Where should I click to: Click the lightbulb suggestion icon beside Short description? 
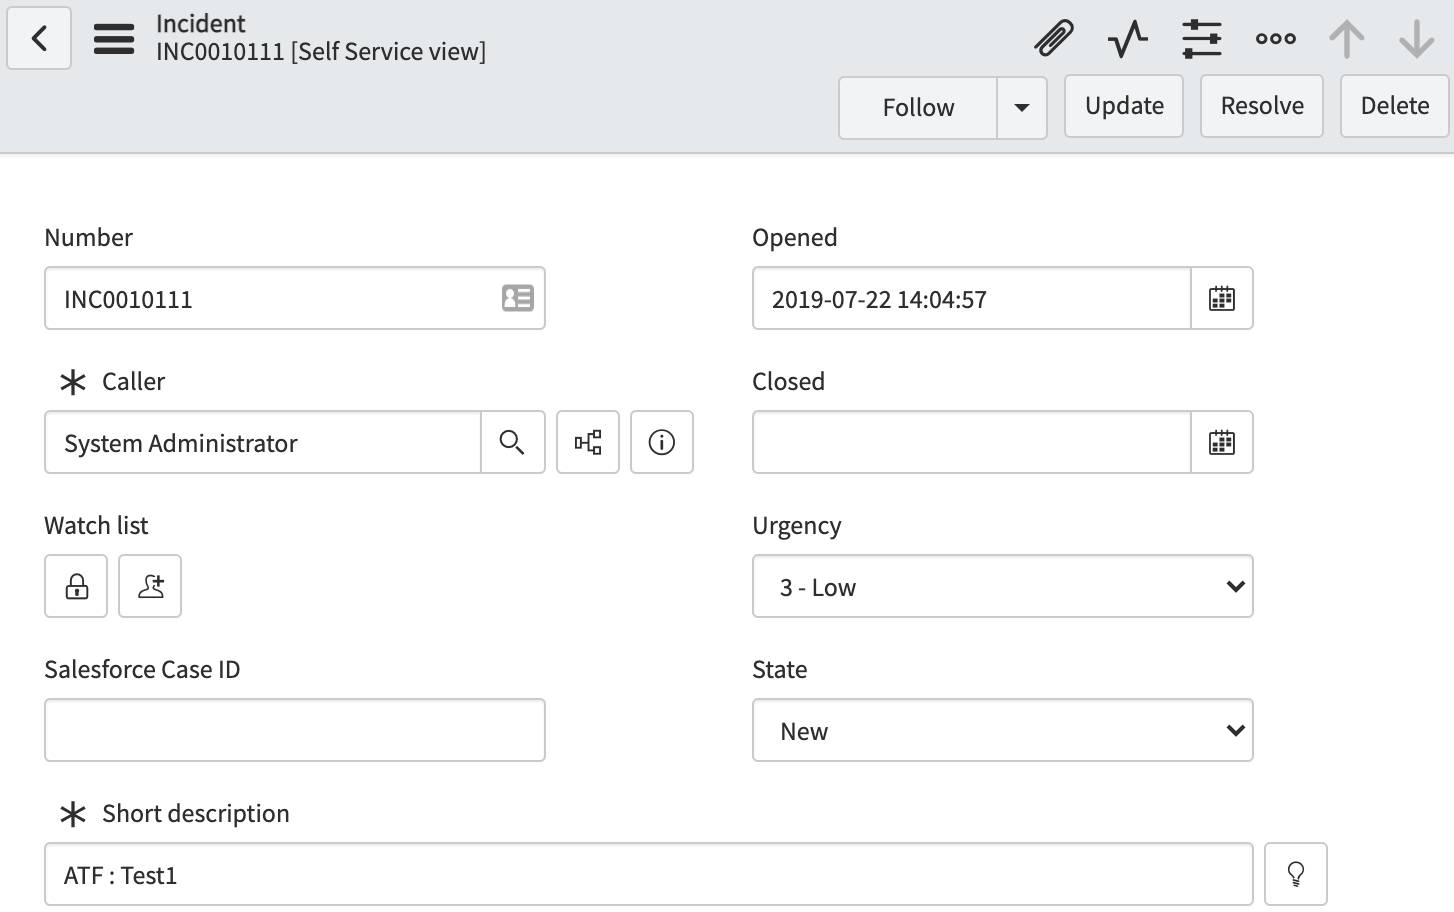click(x=1296, y=874)
